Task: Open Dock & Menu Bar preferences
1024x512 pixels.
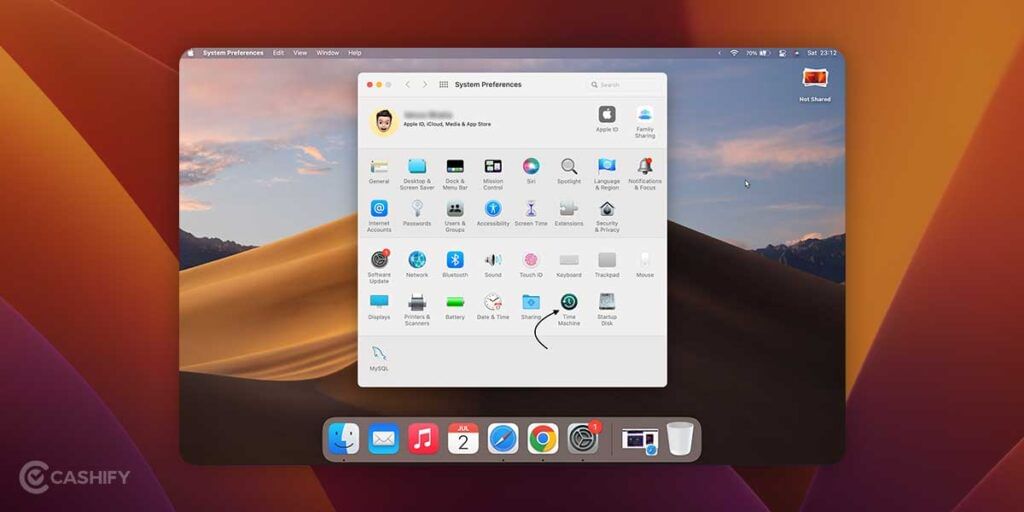Action: click(x=455, y=174)
